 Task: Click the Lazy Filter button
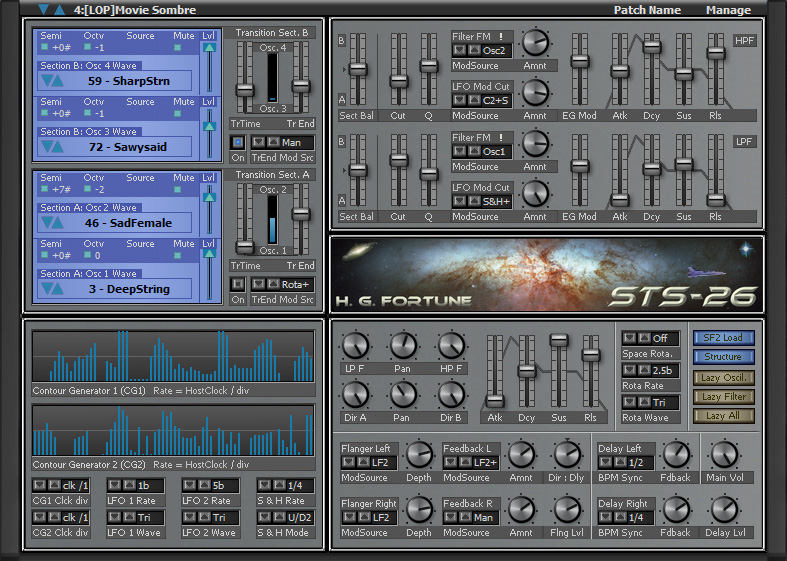coord(723,397)
